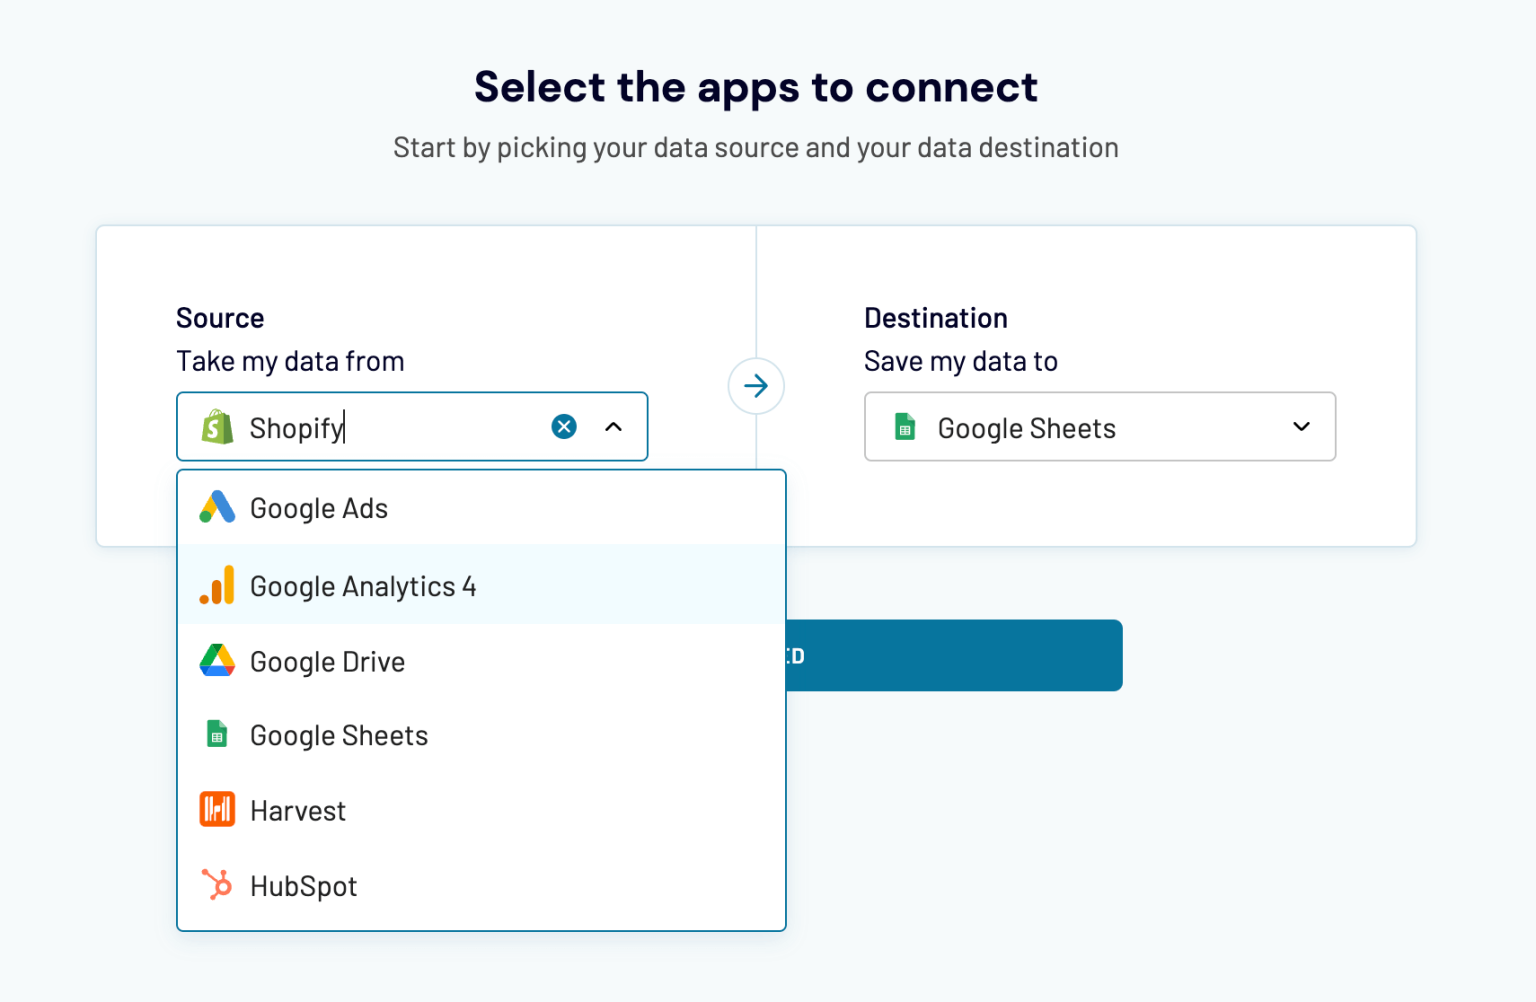Click the Google Drive triangle icon

[215, 660]
